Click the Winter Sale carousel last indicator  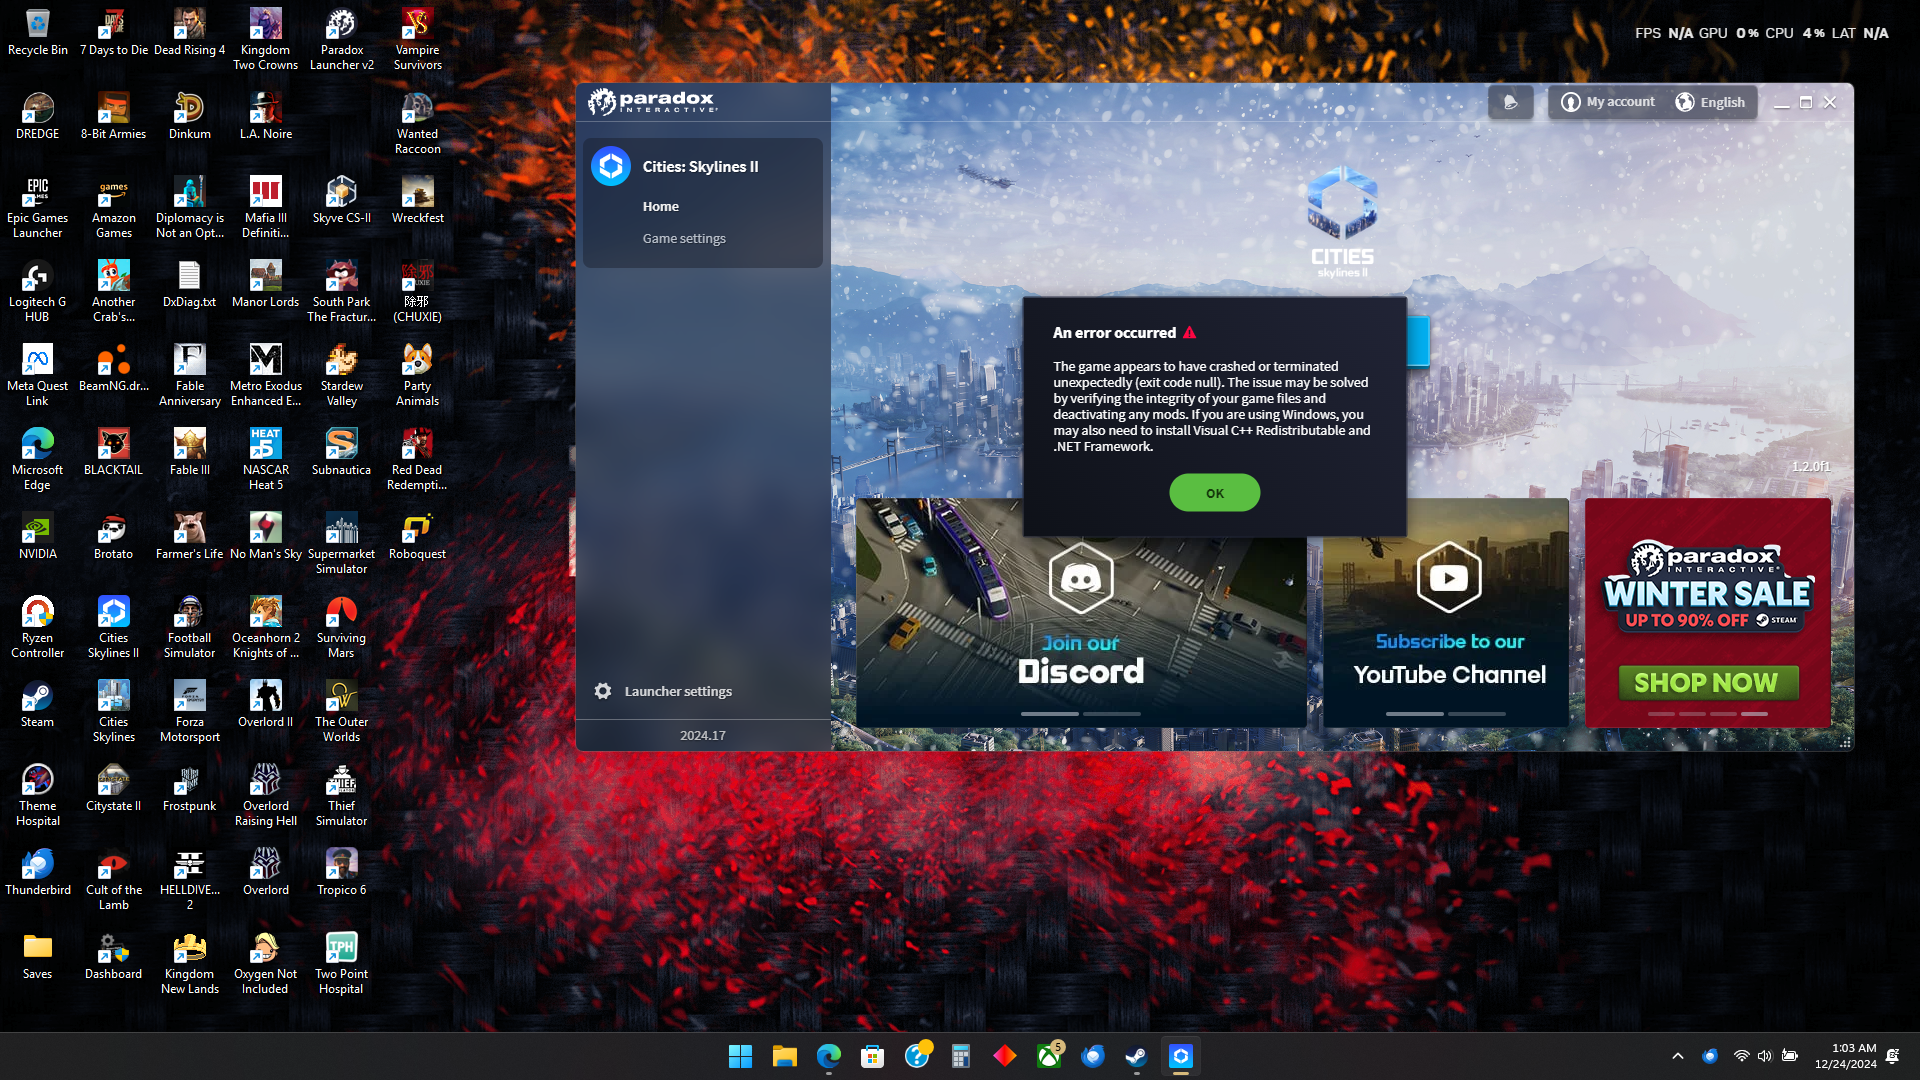pyautogui.click(x=1754, y=714)
